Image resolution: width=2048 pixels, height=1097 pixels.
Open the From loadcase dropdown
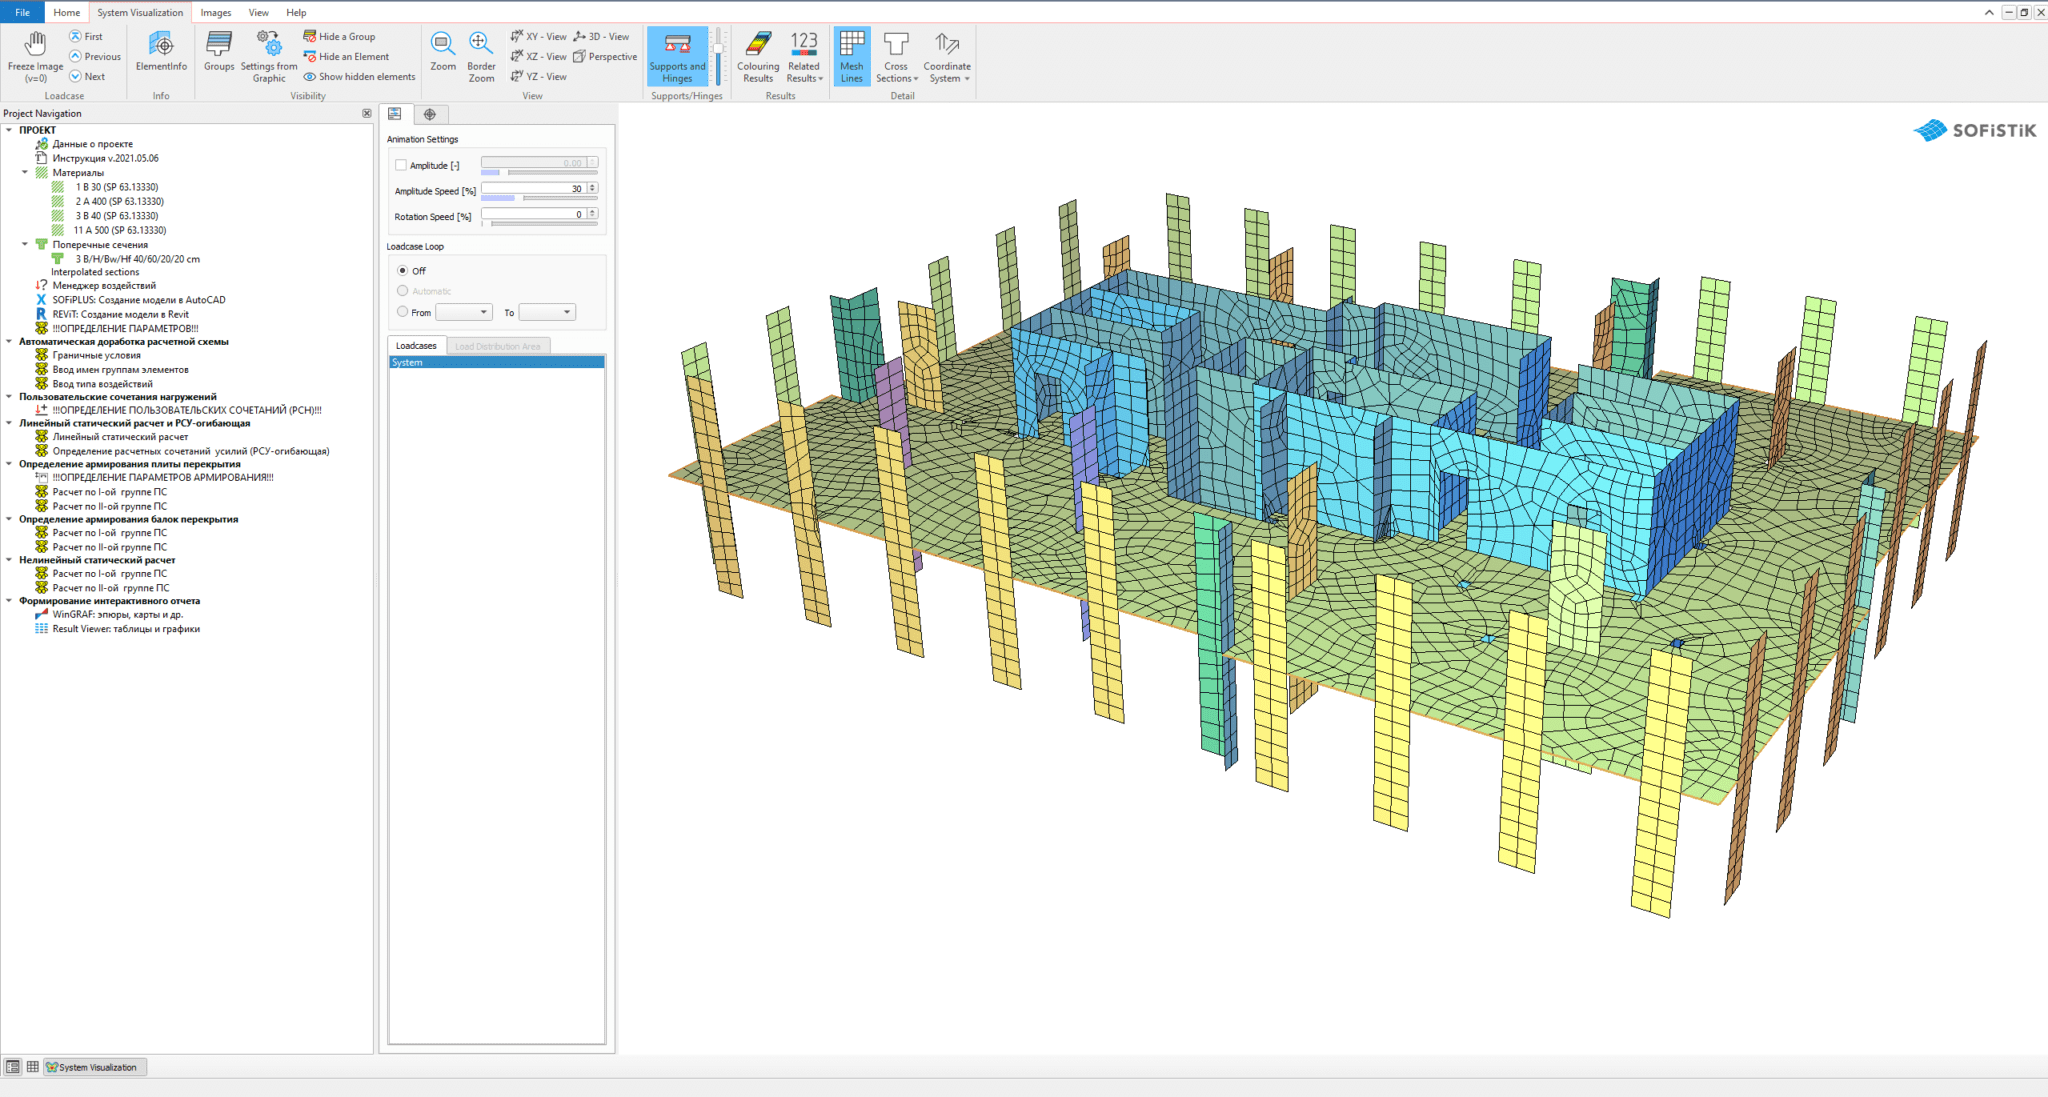(x=464, y=312)
